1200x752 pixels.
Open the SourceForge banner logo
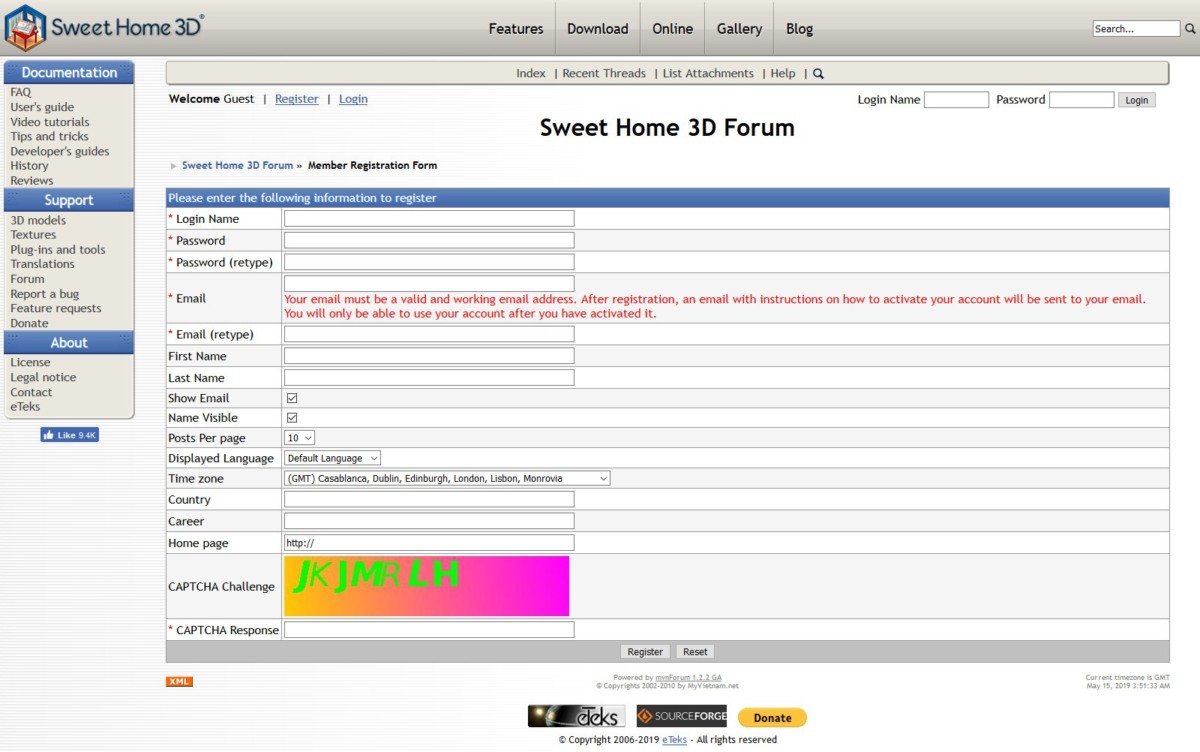tap(681, 717)
